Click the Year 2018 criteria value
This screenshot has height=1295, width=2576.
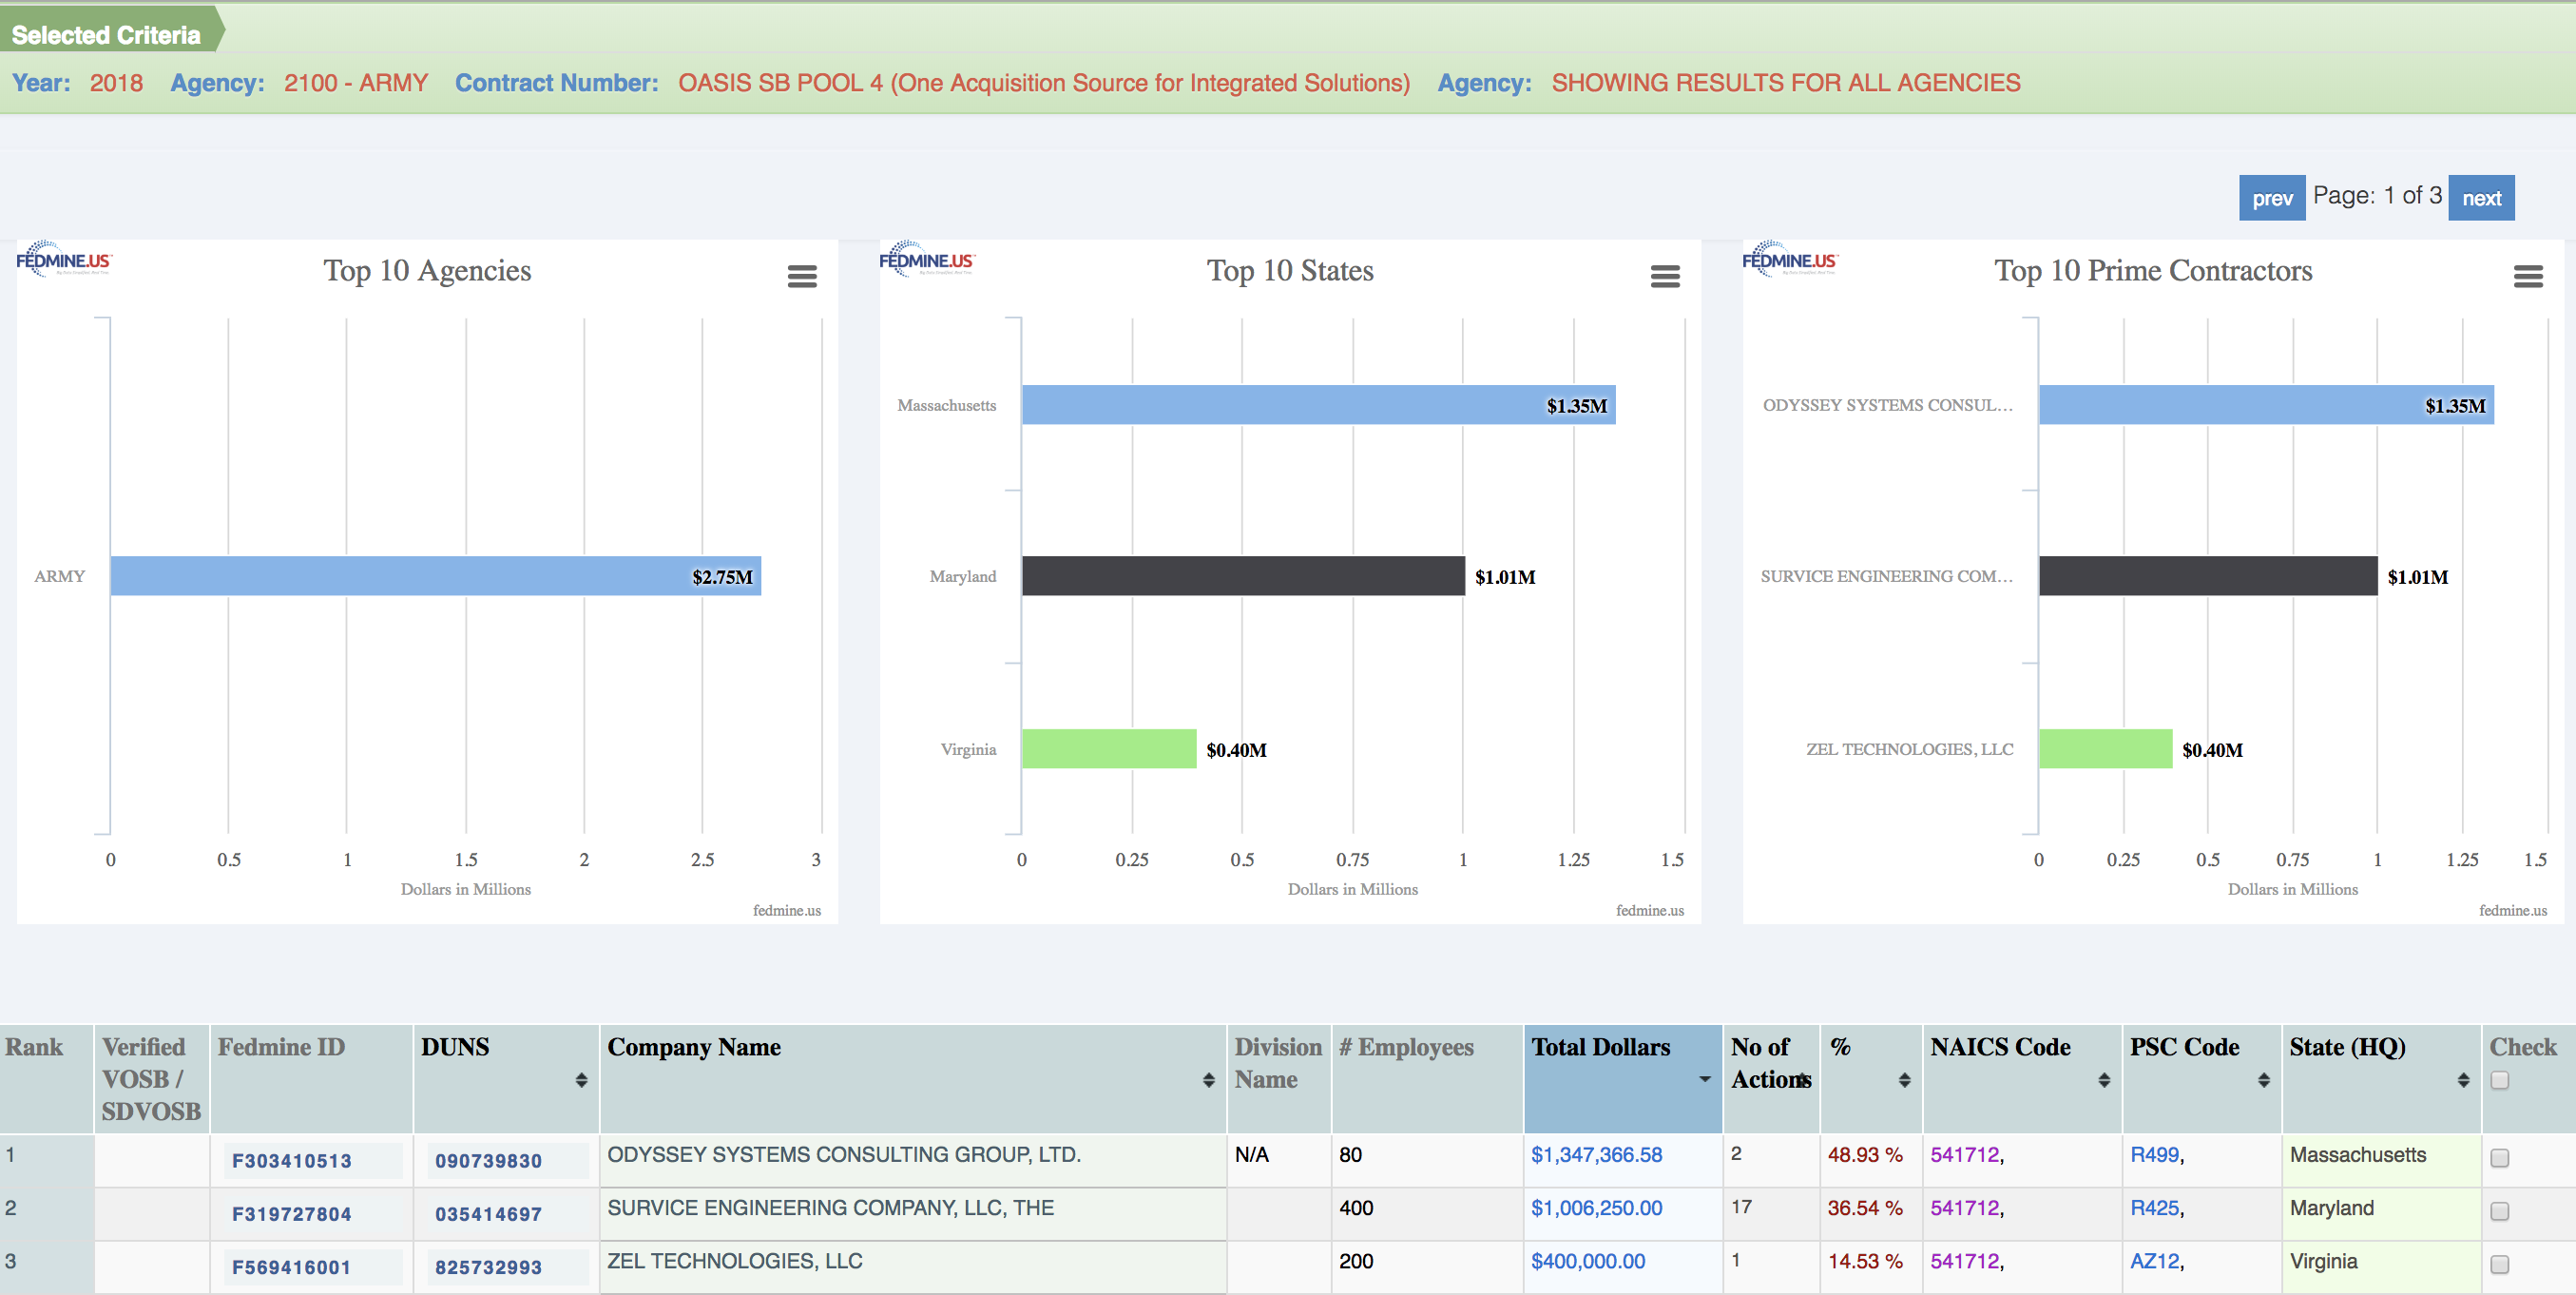[x=116, y=83]
